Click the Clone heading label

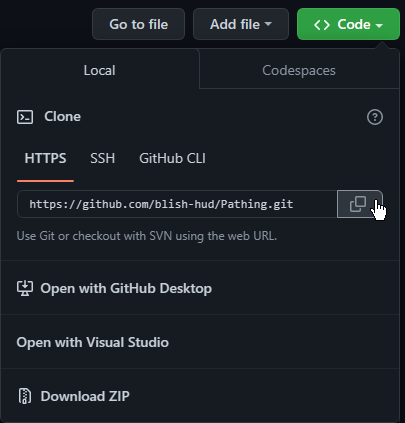[62, 117]
